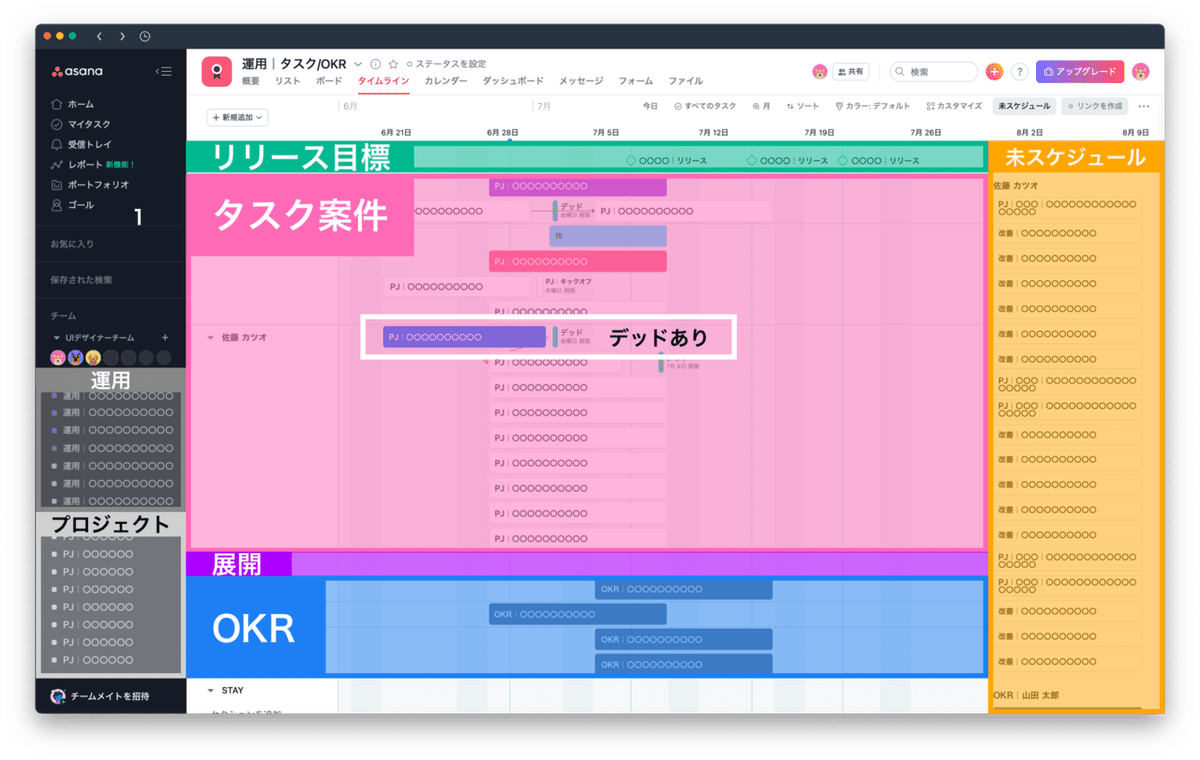Click リンクを作成 button

1095,106
